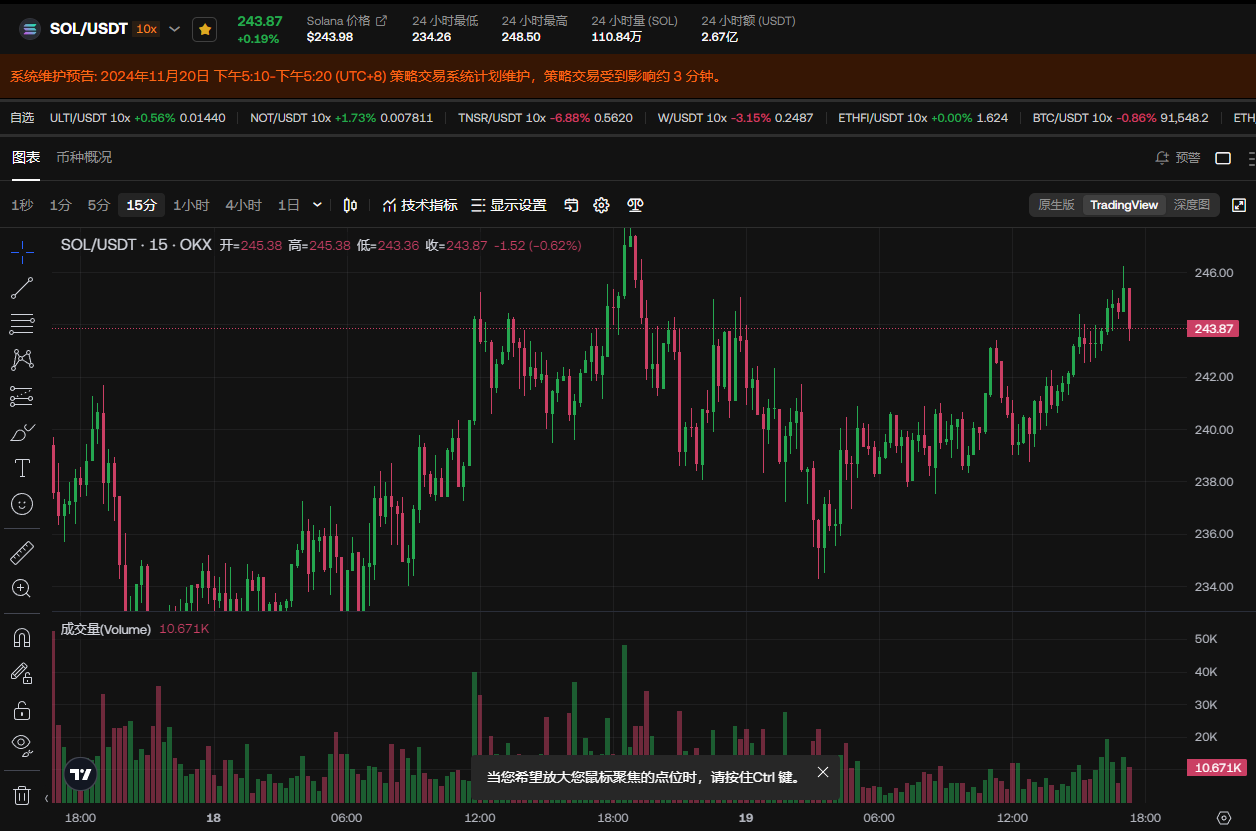Toggle hide all drawings eye icon
The width and height of the screenshot is (1256, 831).
(22, 743)
